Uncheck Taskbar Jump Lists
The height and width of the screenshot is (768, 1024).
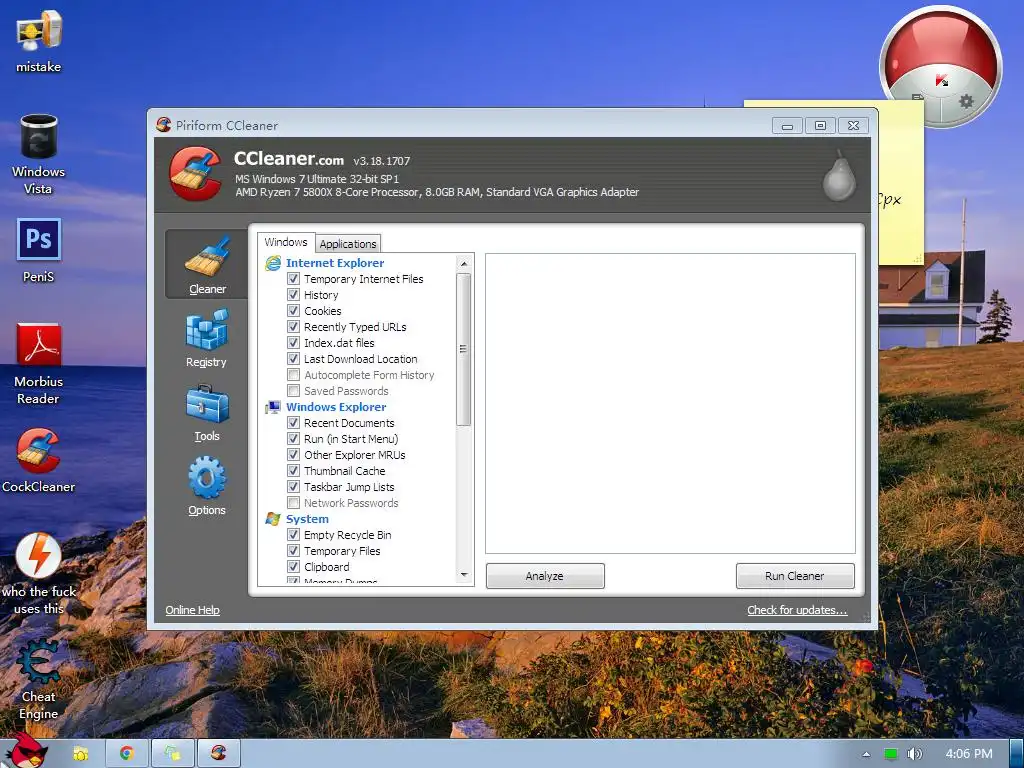293,487
